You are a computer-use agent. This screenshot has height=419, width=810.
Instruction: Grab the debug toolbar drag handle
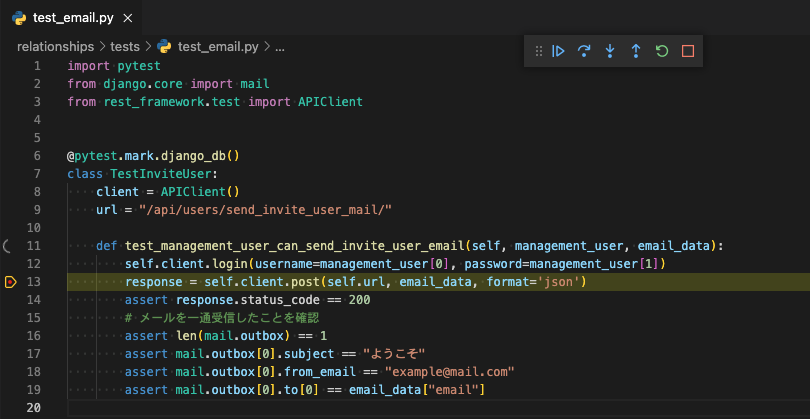click(538, 51)
